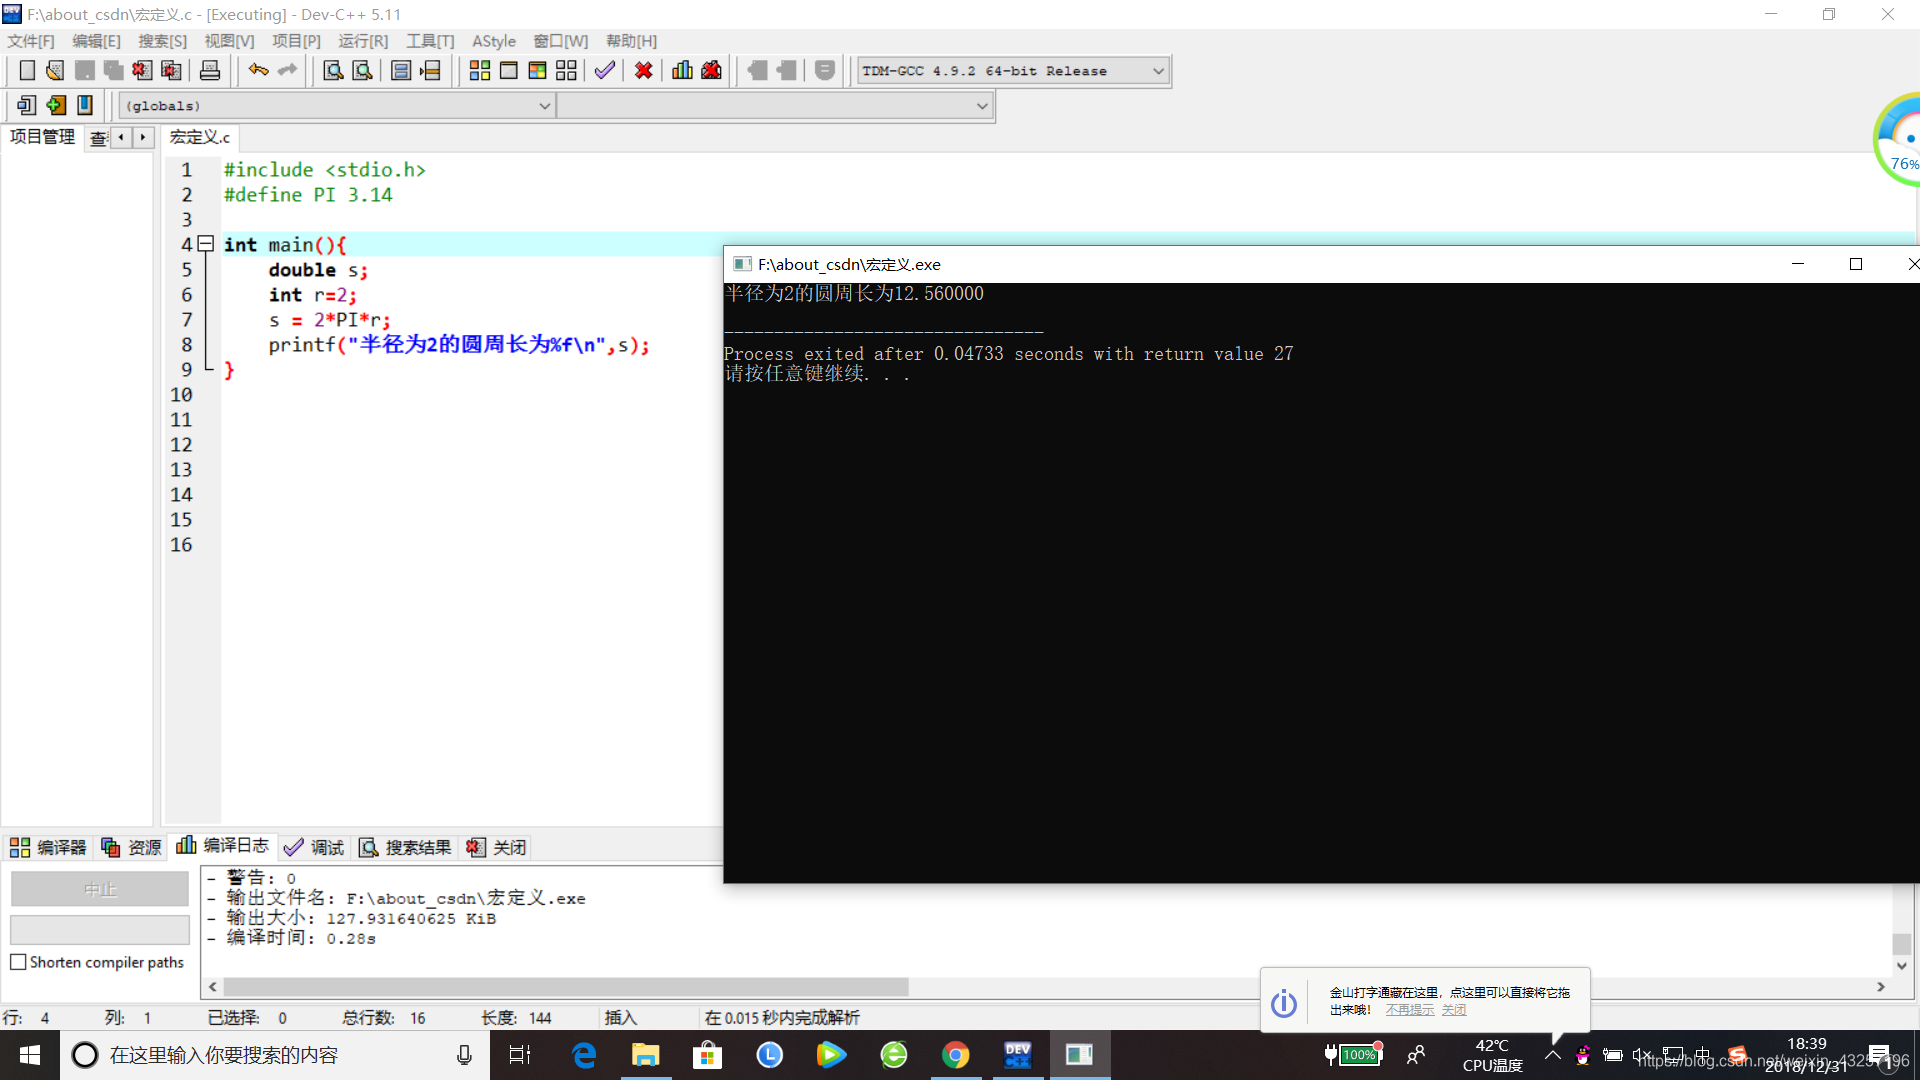Viewport: 1920px width, 1080px height.
Task: Click the Save file toolbar icon
Action: click(x=84, y=70)
